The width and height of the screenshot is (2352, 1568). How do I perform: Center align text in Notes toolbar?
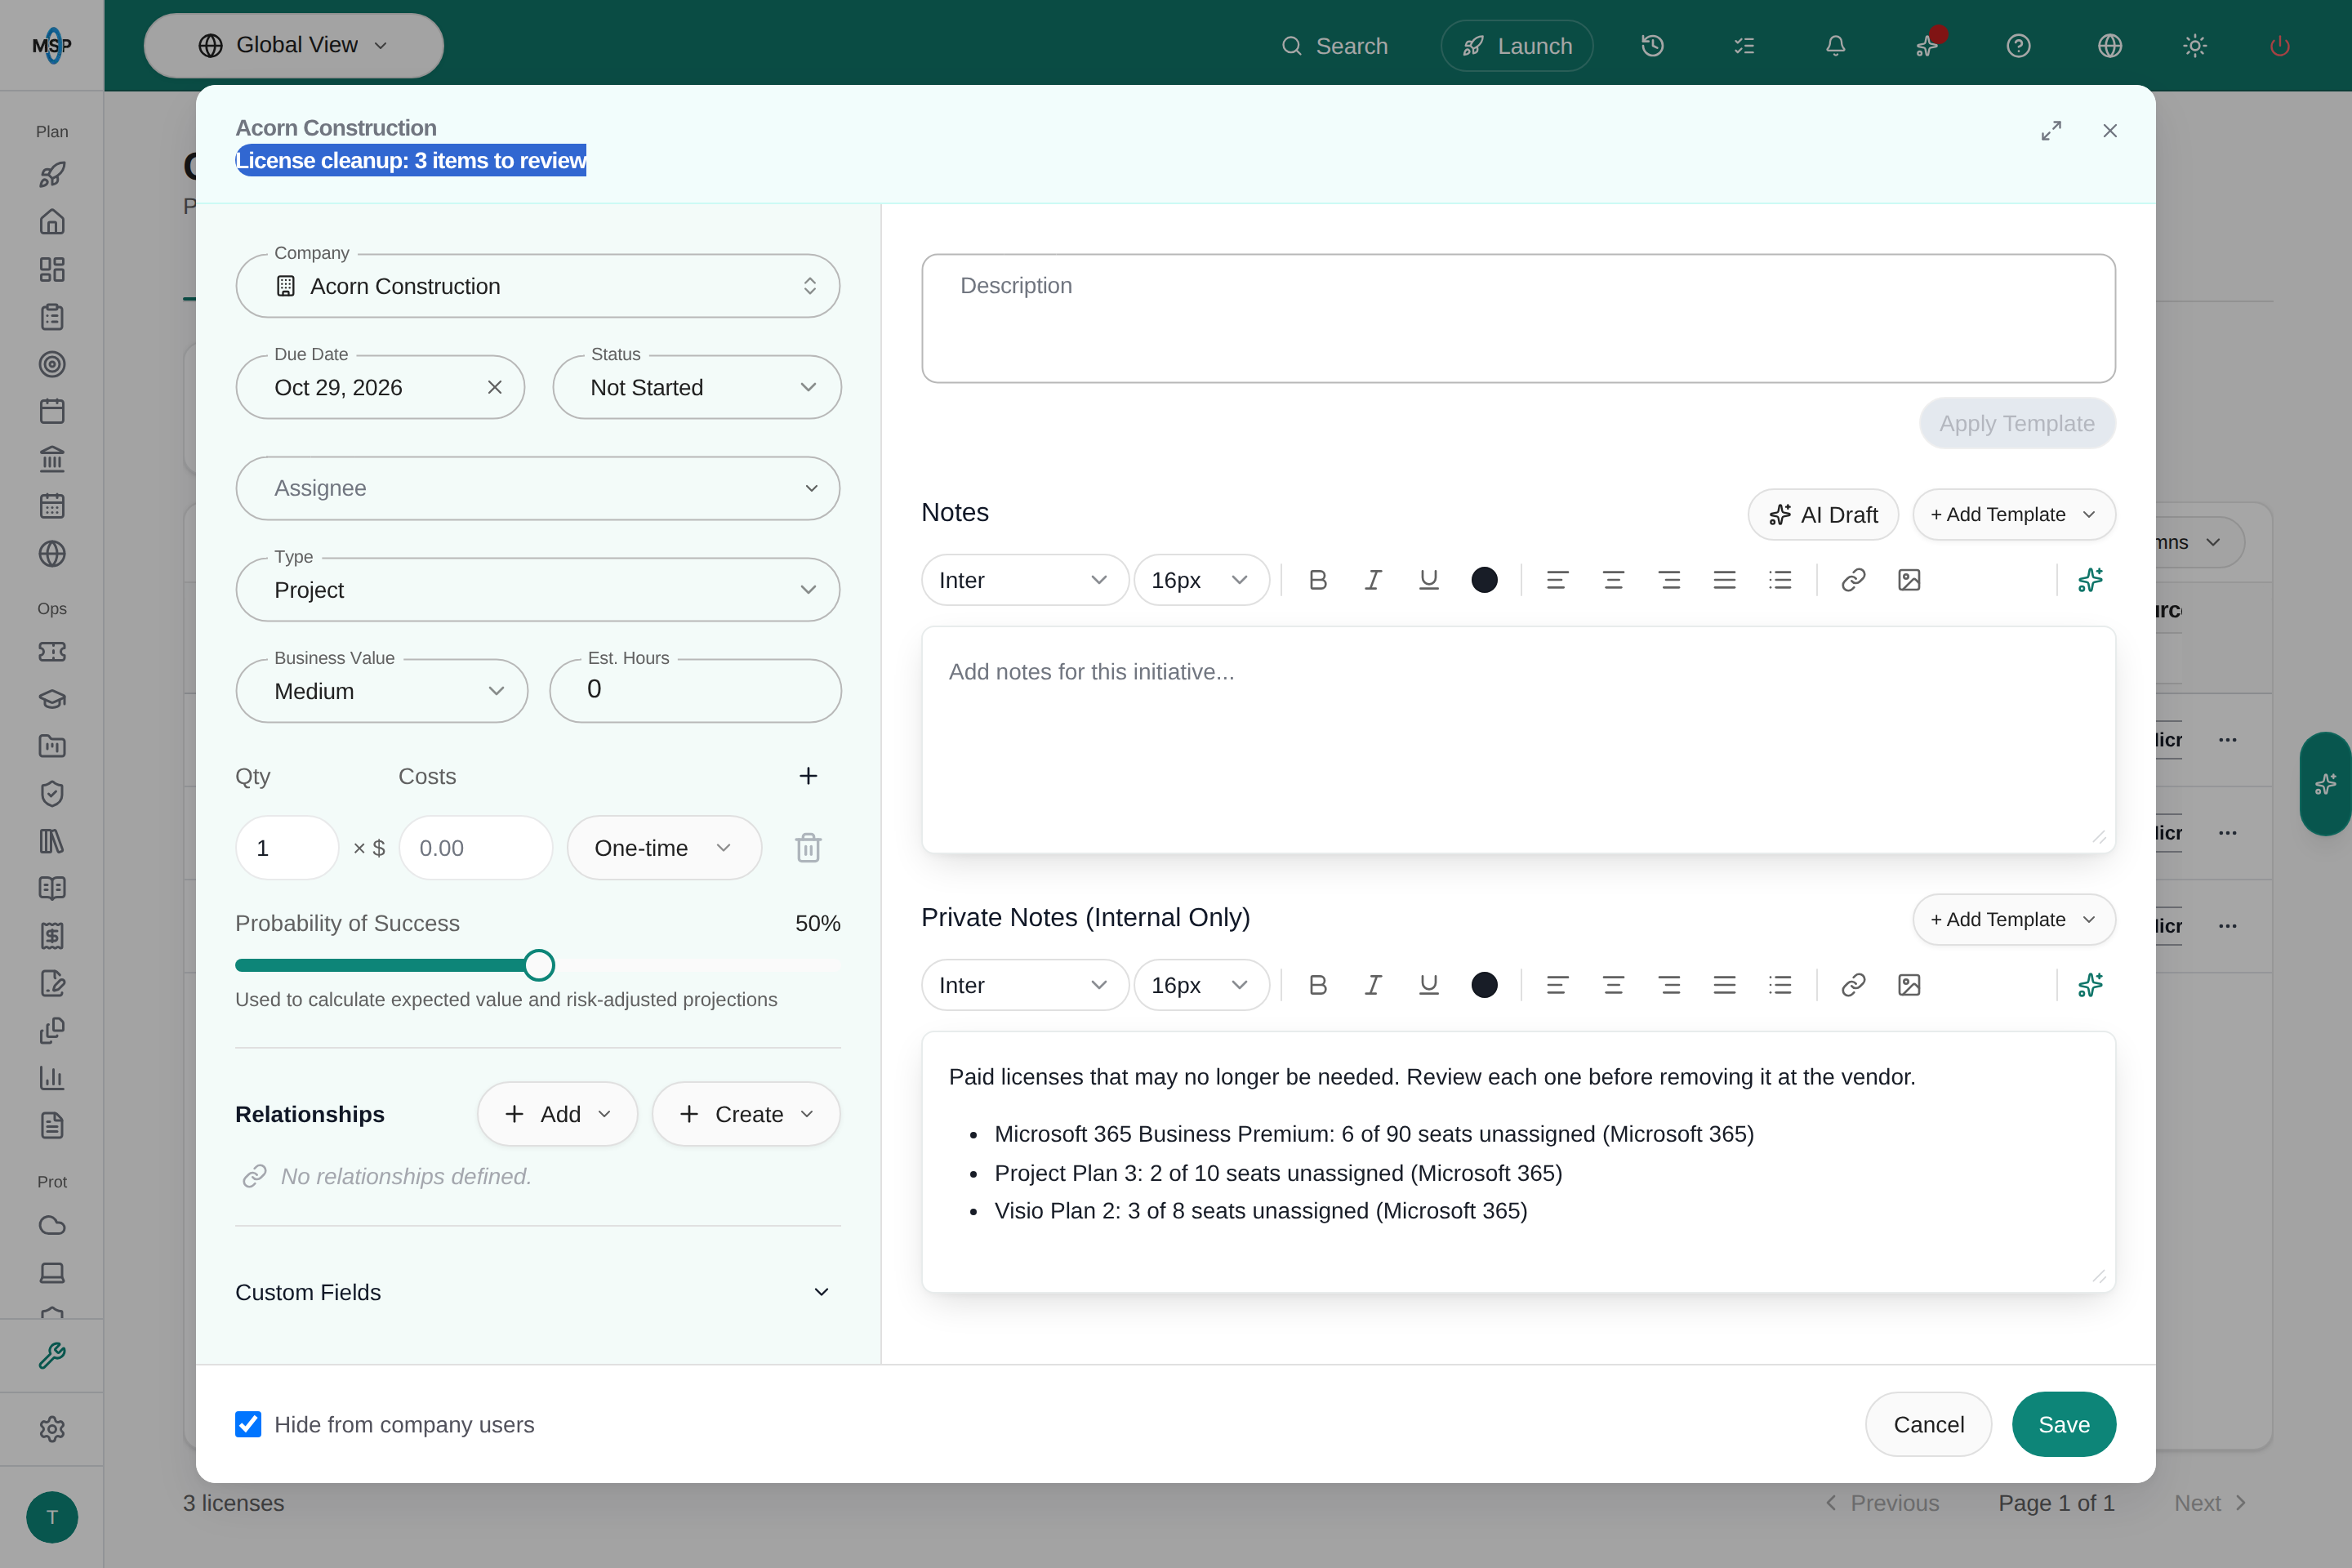[x=1613, y=580]
